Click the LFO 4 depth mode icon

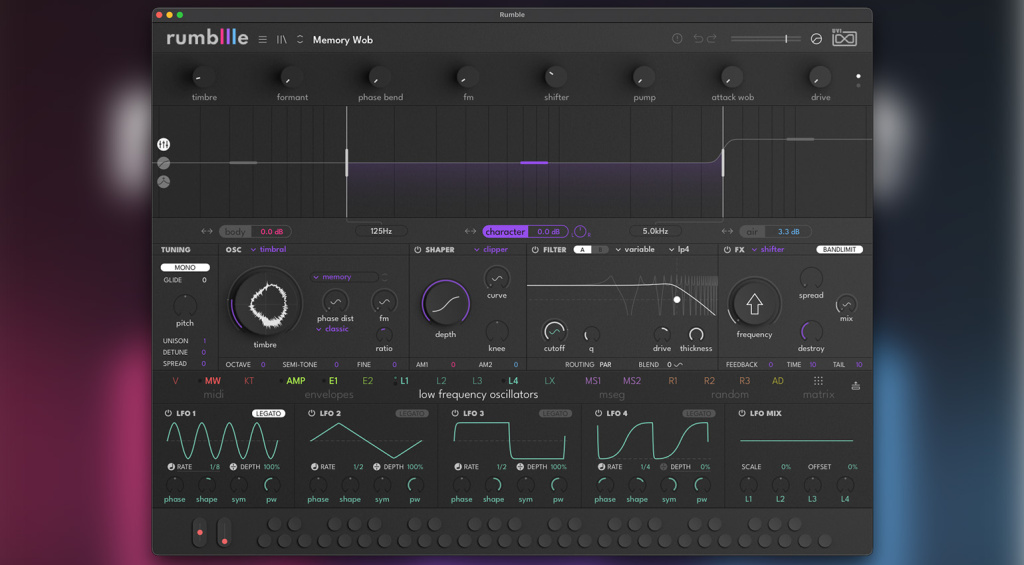pos(664,467)
